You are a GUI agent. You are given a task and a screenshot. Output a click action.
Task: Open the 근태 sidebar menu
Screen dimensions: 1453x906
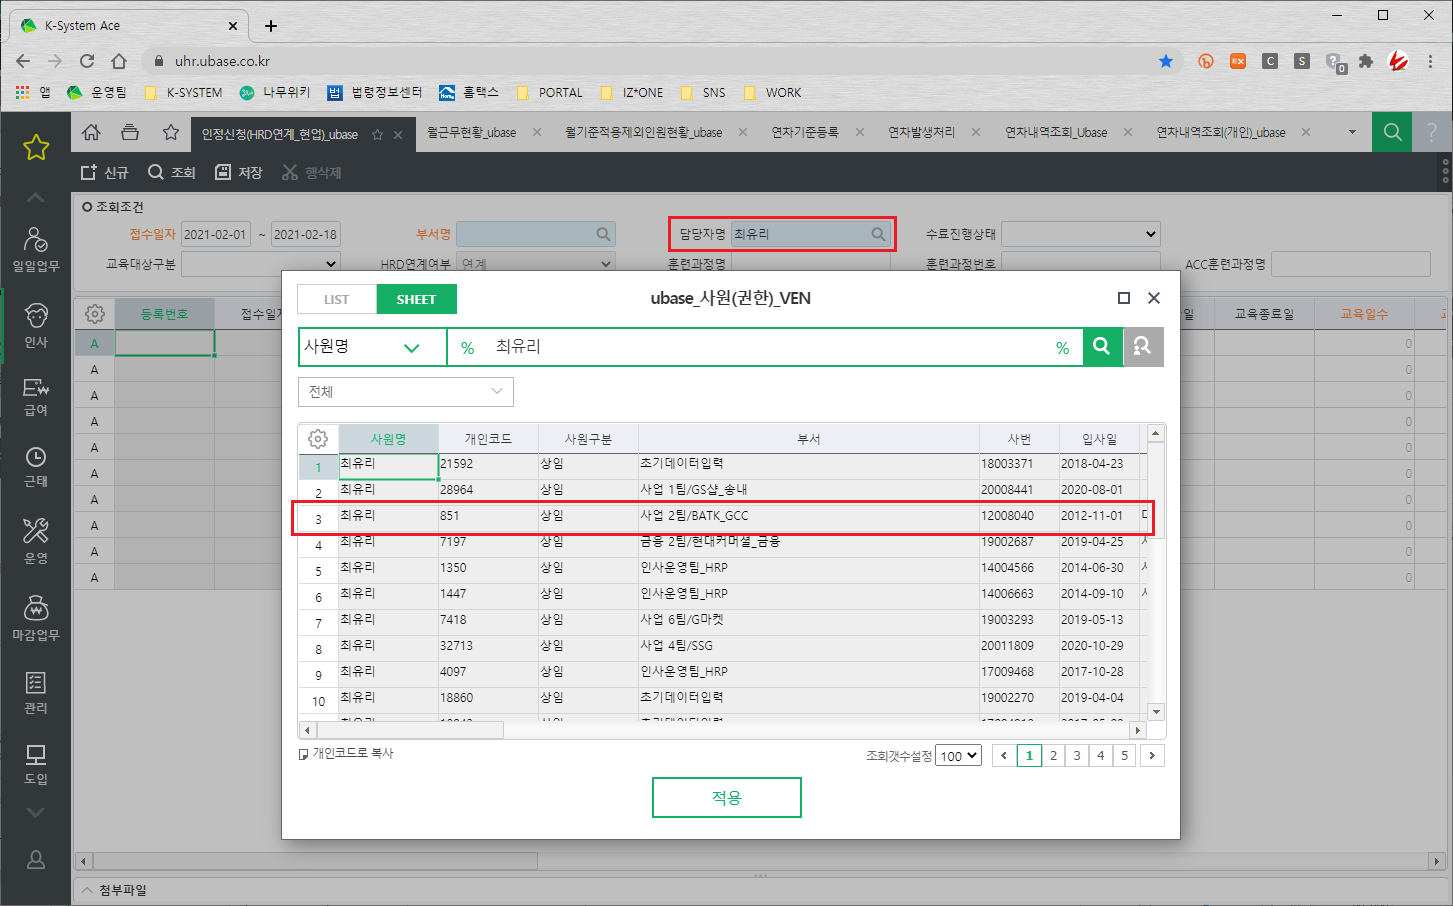tap(36, 467)
